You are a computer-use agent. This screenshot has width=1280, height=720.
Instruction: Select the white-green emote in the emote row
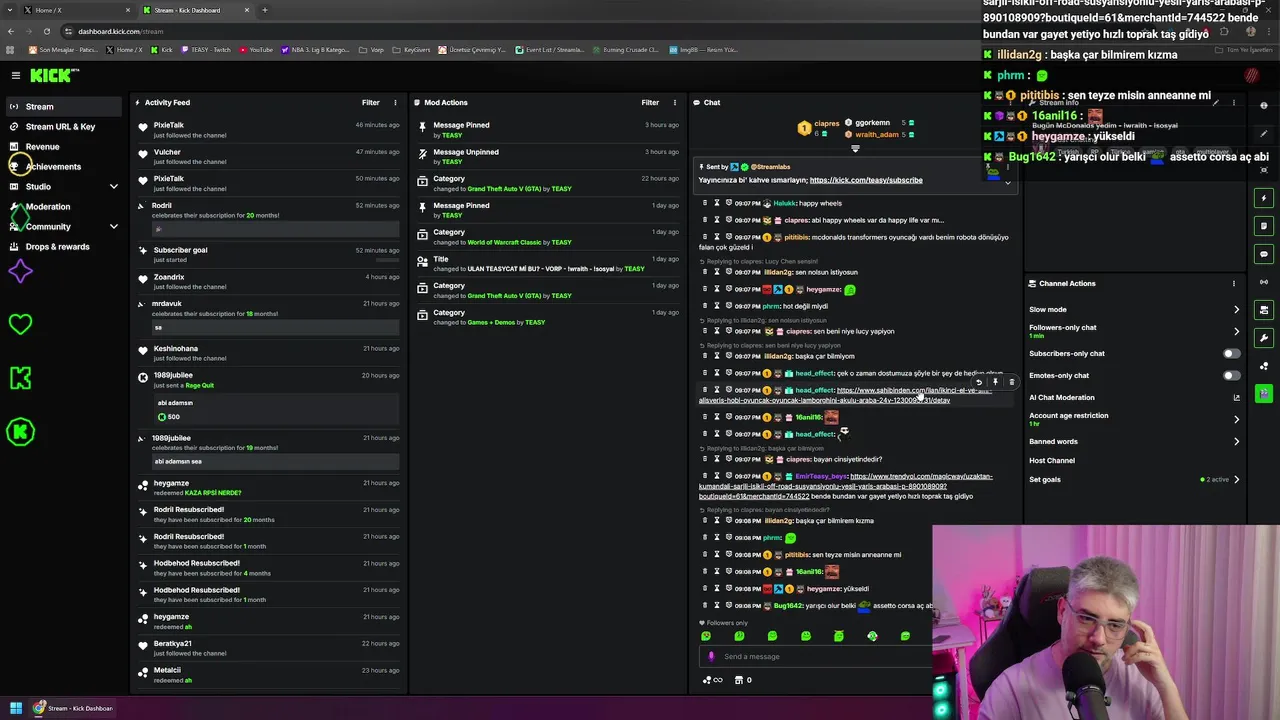tap(872, 636)
